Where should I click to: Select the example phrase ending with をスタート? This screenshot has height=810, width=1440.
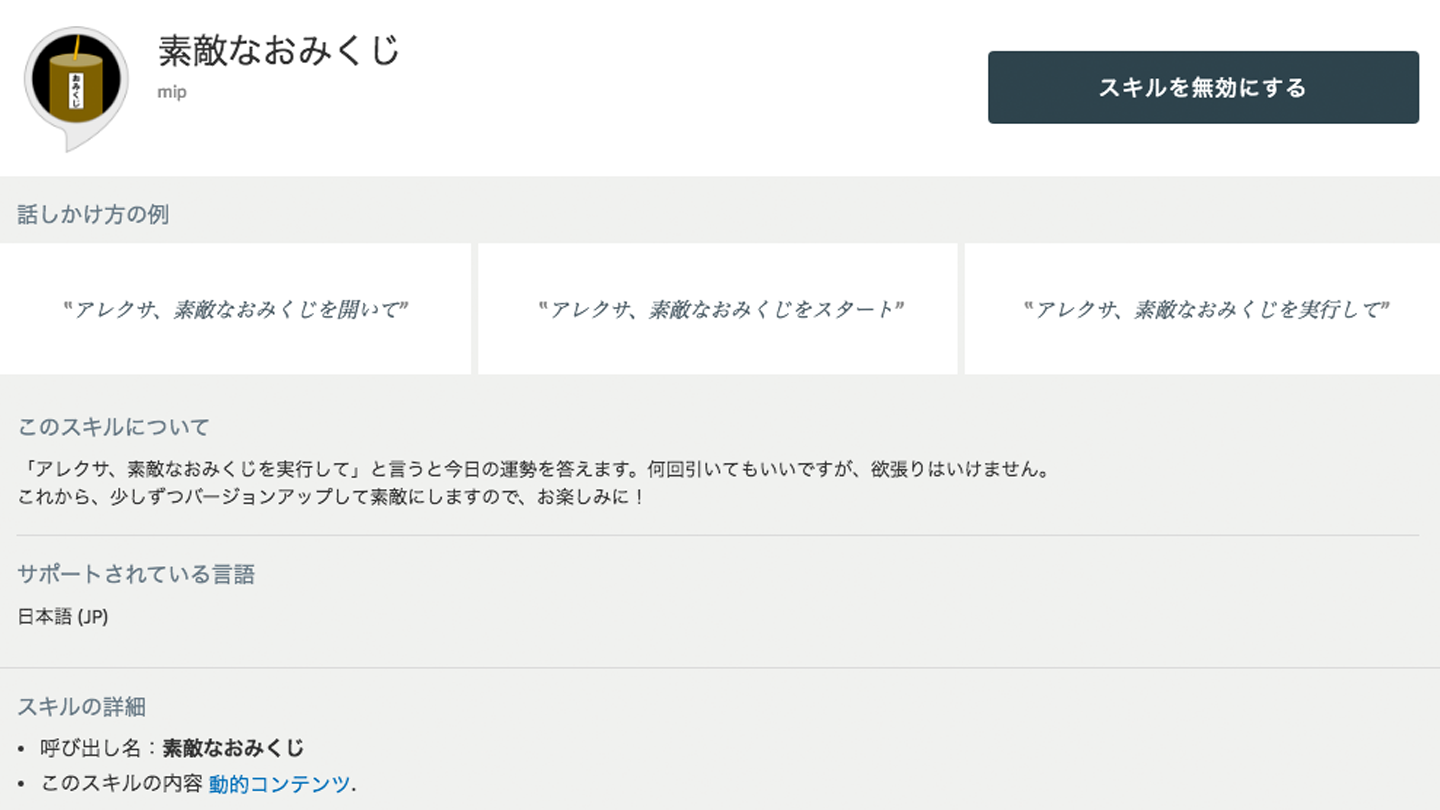tap(720, 309)
